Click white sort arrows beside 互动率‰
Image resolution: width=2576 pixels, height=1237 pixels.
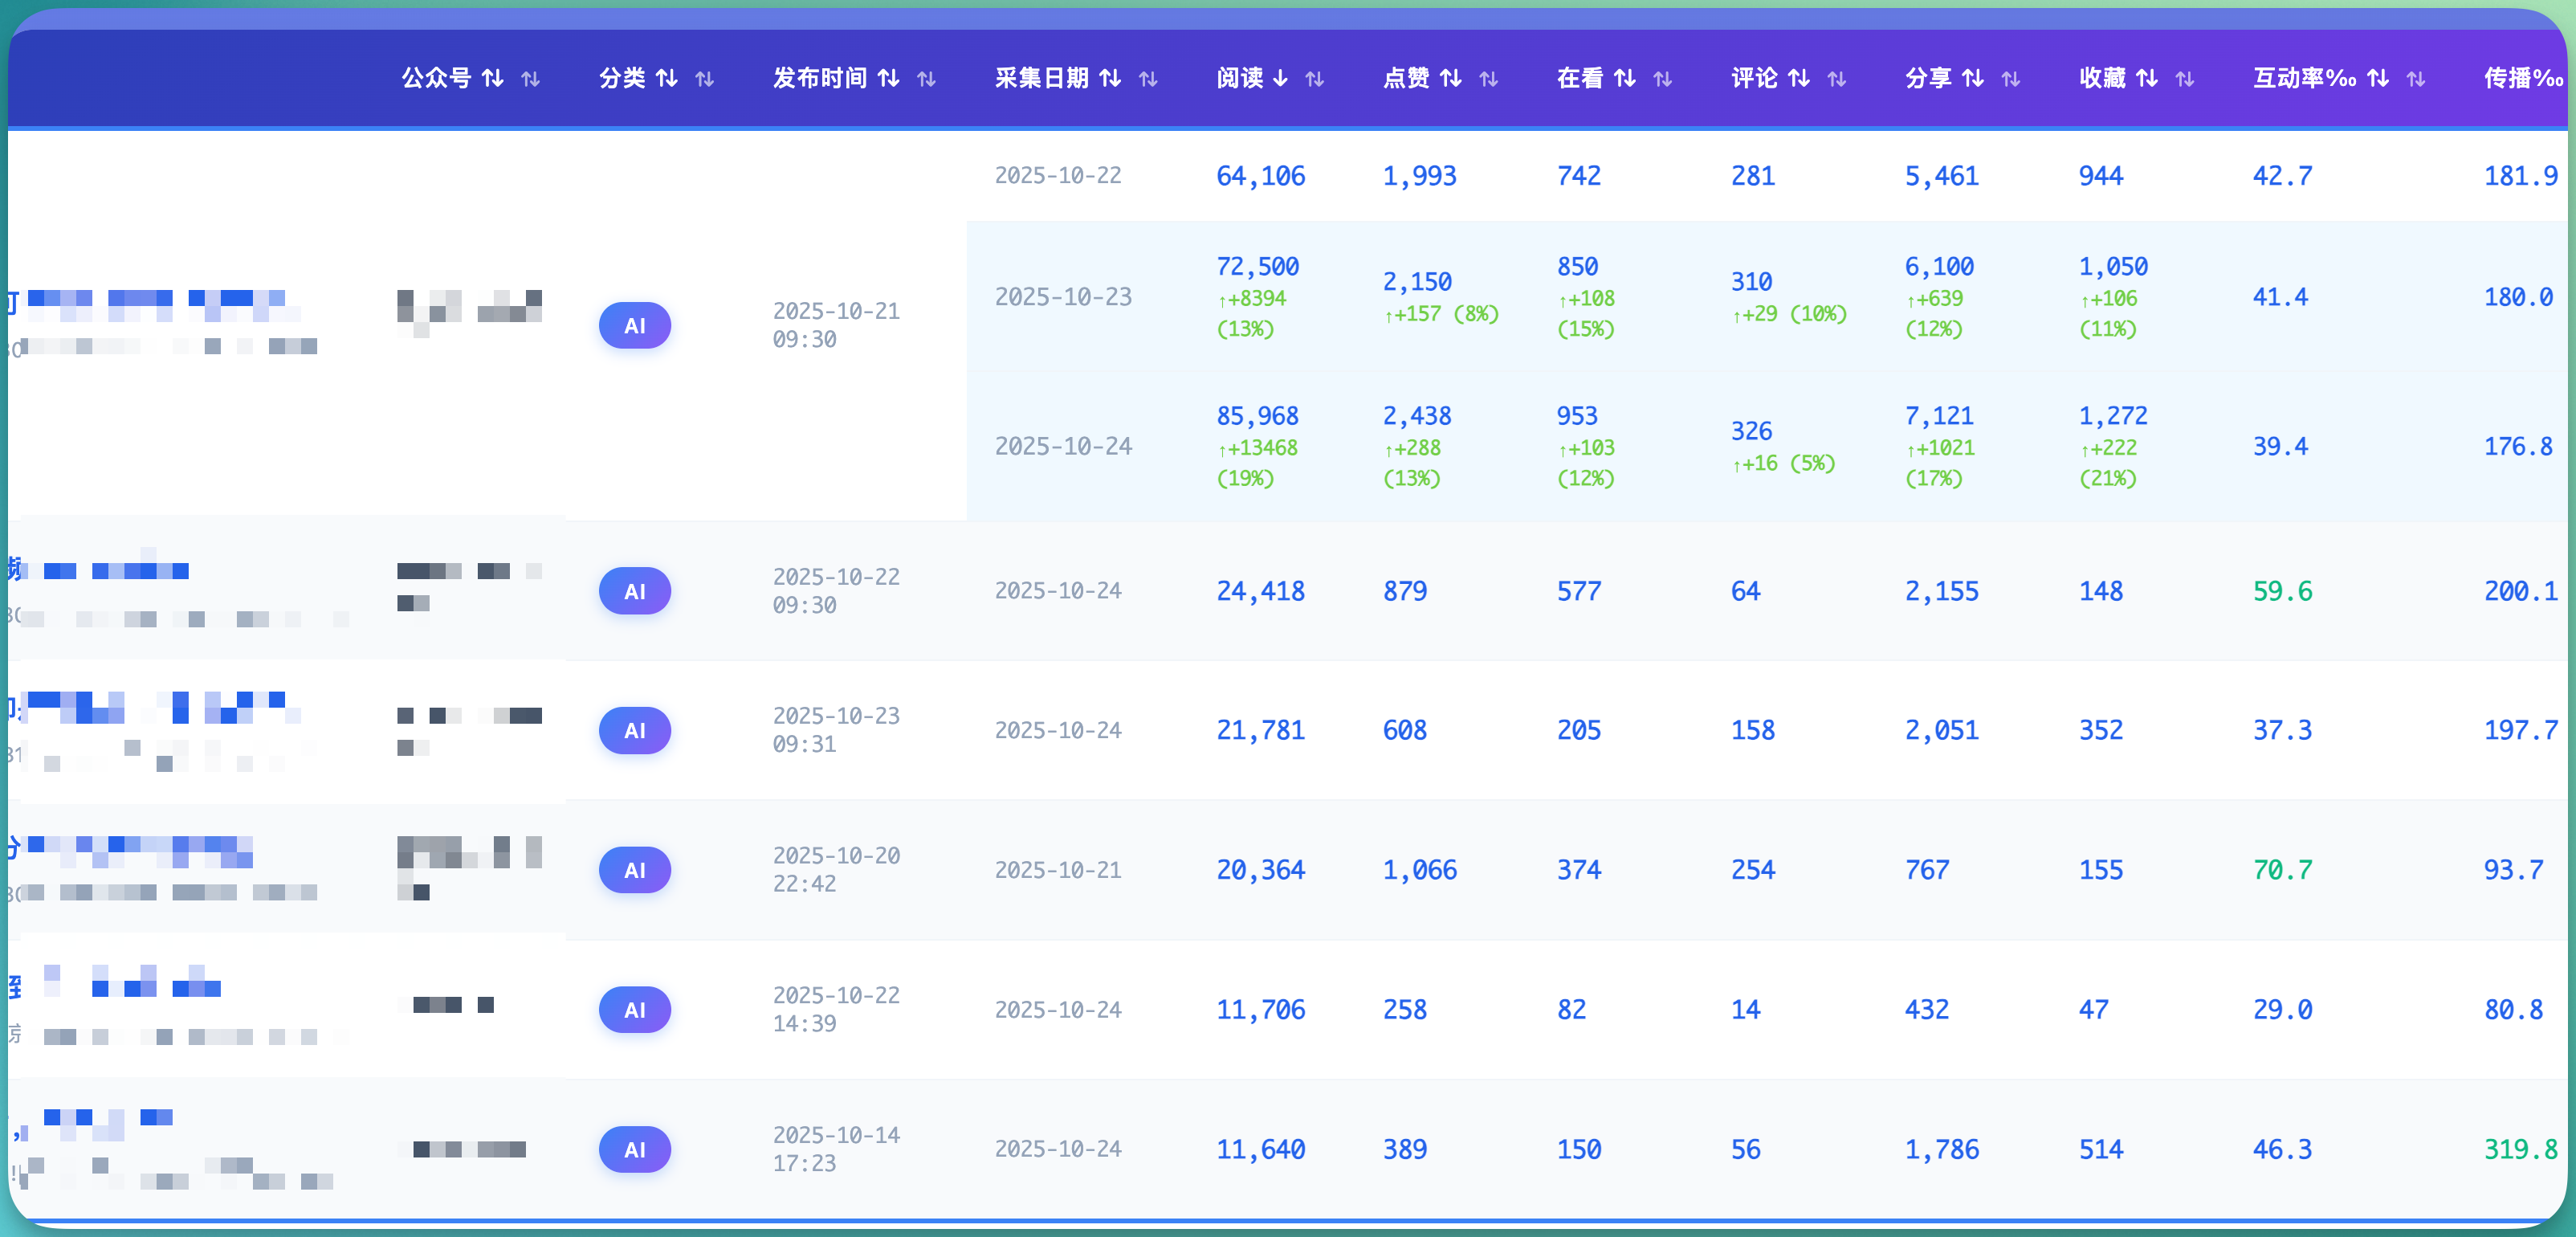click(x=2378, y=78)
